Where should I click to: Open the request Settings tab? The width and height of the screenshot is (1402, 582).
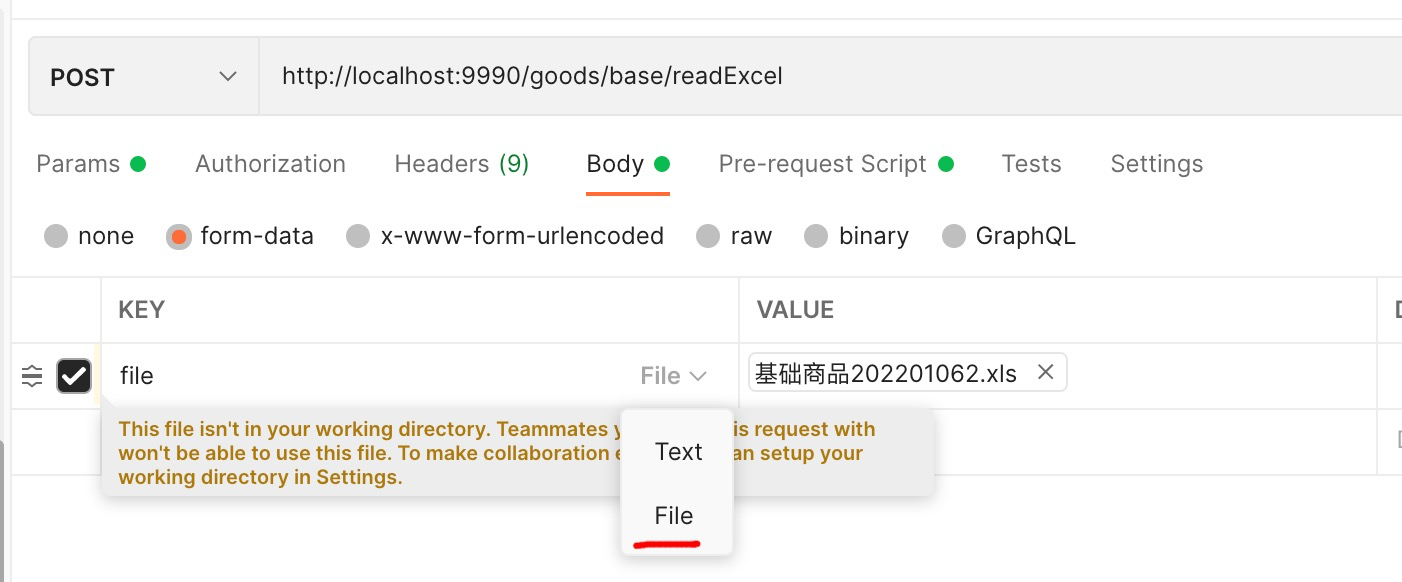[1156, 163]
